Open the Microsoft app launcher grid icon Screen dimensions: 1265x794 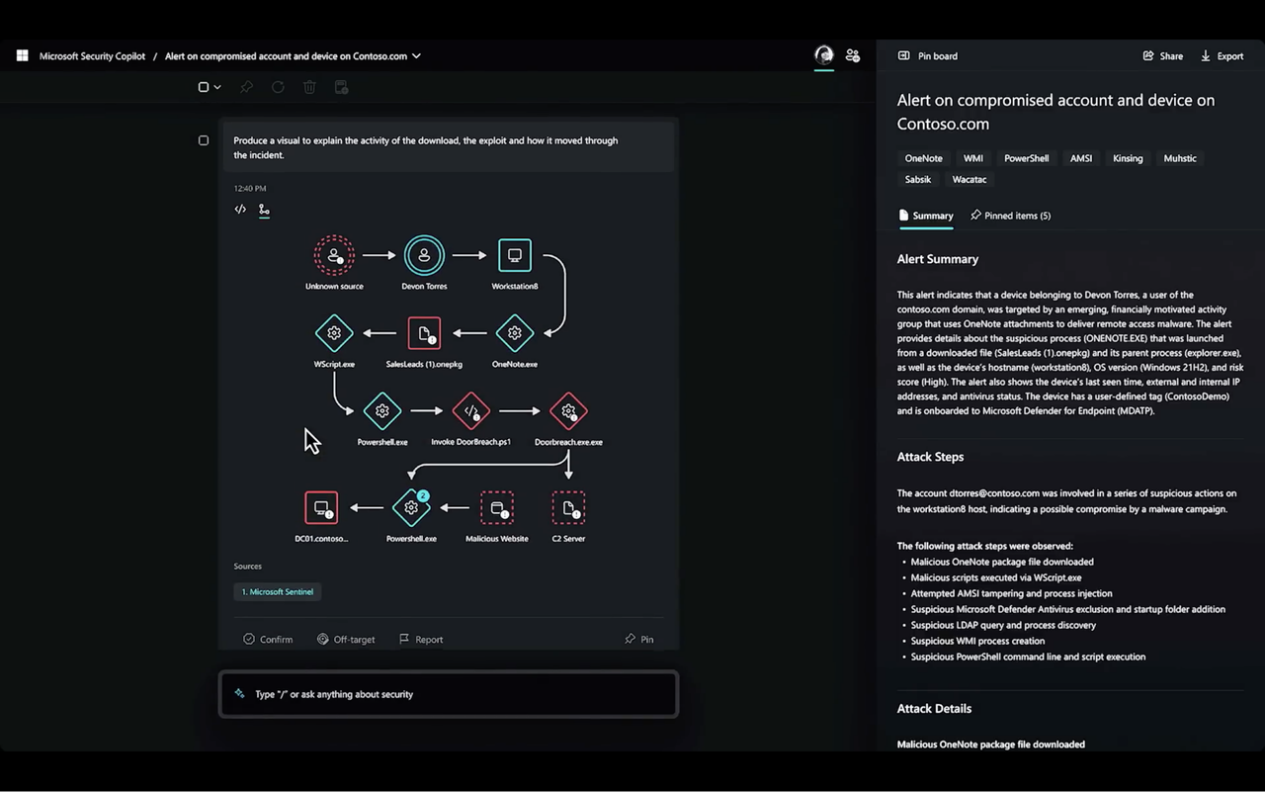tap(22, 56)
